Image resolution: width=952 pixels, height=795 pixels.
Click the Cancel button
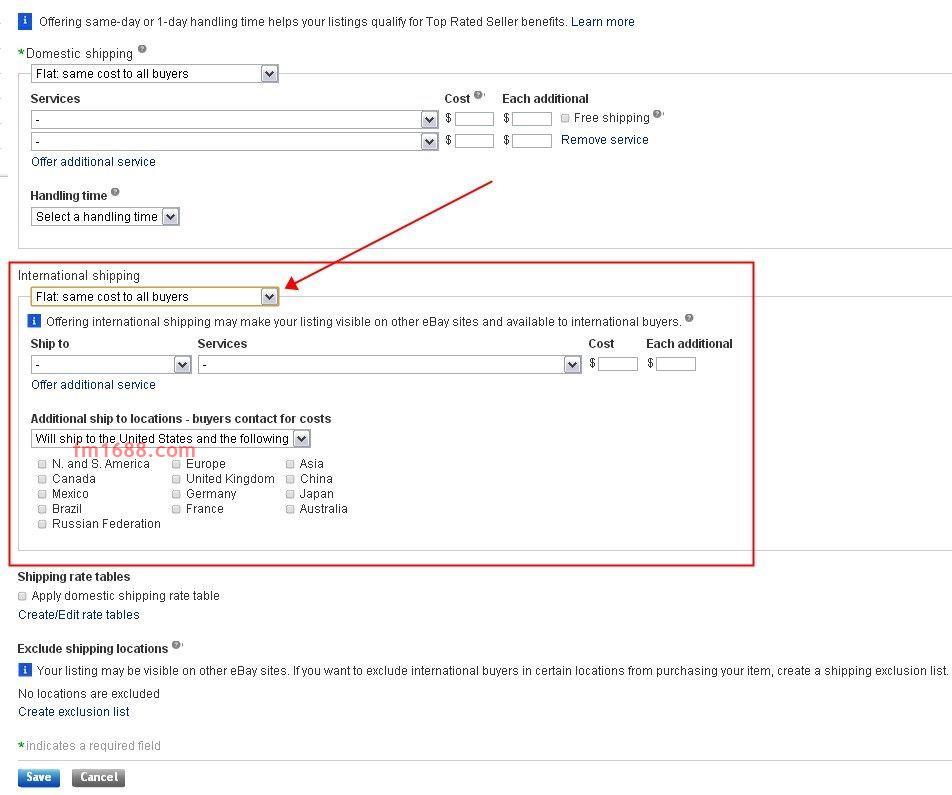tap(98, 777)
